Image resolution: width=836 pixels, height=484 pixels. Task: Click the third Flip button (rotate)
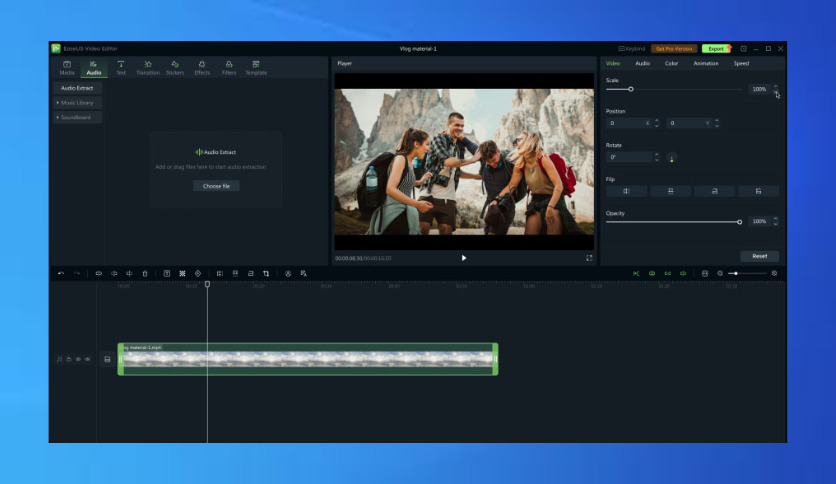(714, 191)
